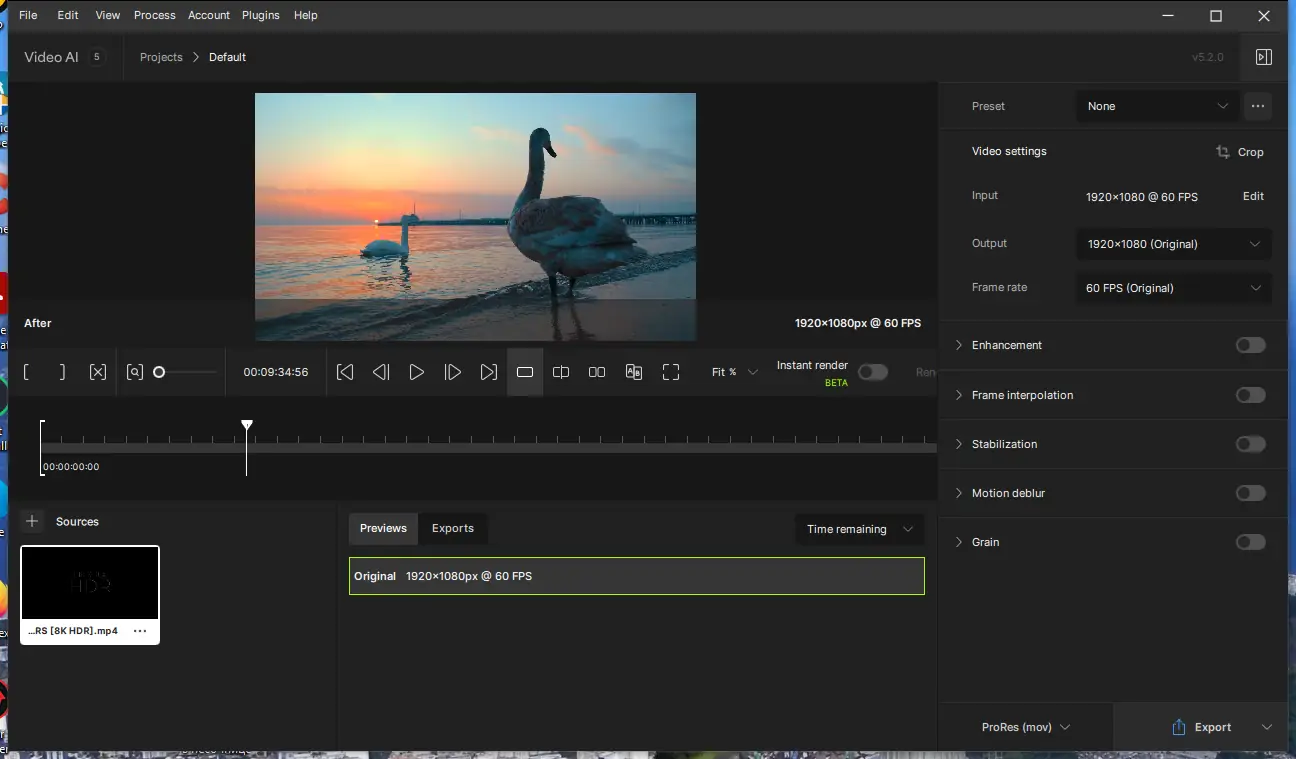Select side-by-side view mode
Screen dimensions: 1296x759
coord(597,372)
